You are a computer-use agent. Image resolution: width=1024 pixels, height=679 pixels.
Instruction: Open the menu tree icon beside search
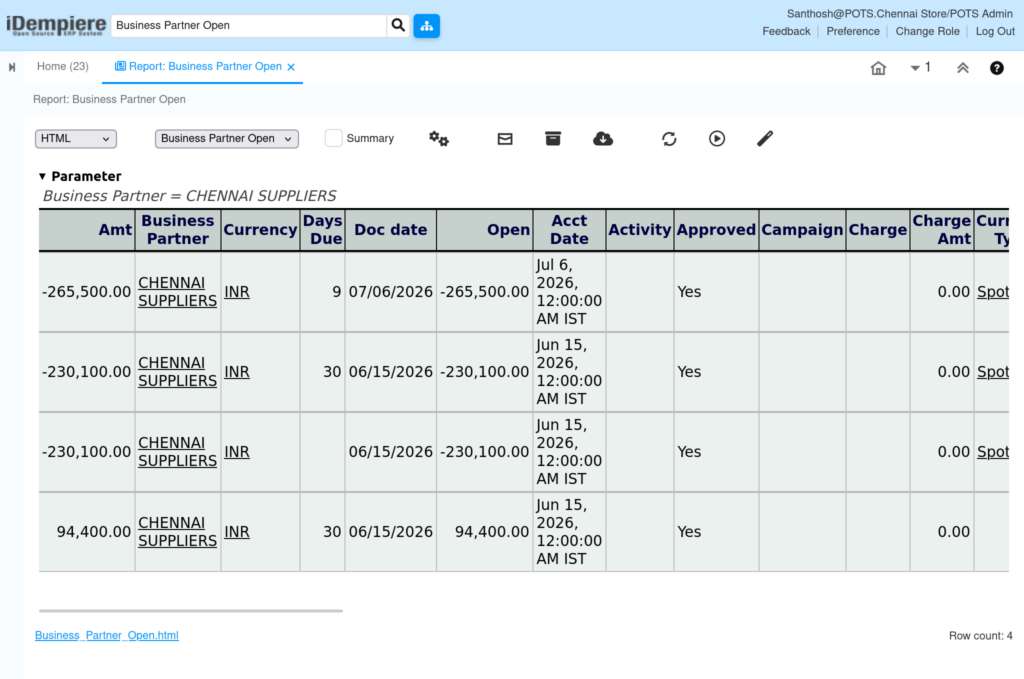426,25
